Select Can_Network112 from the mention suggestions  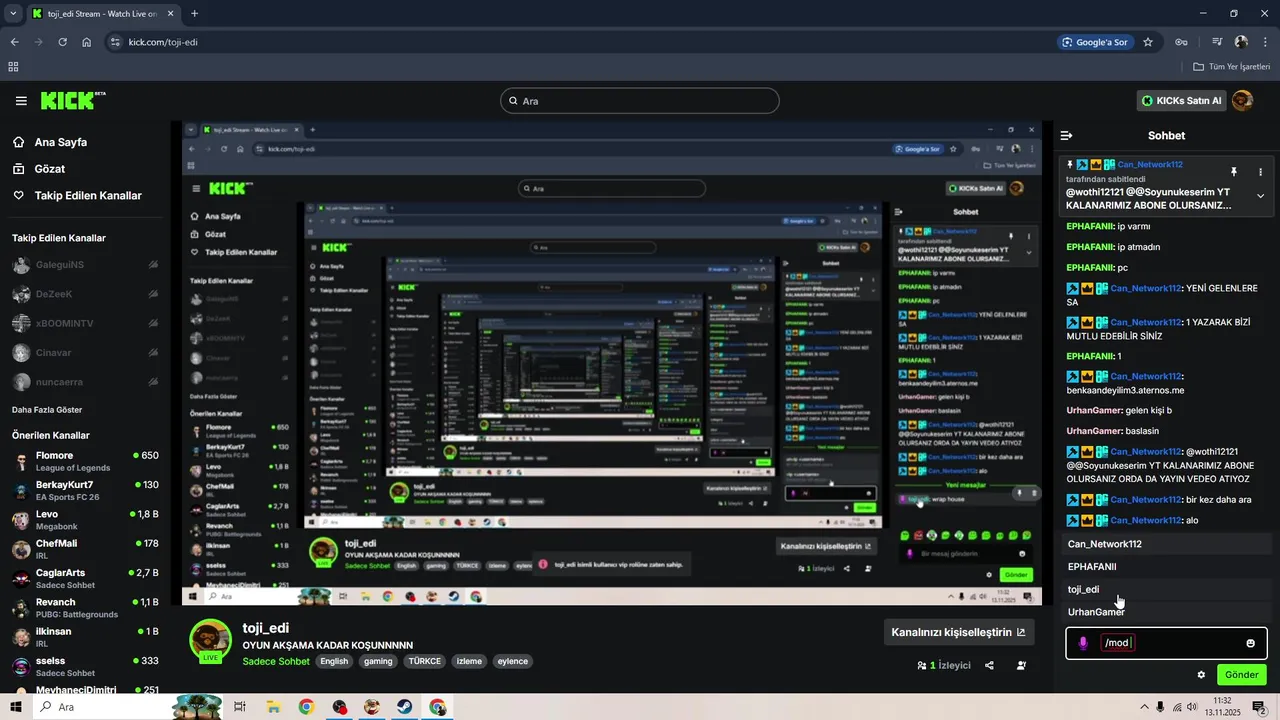[1166, 544]
